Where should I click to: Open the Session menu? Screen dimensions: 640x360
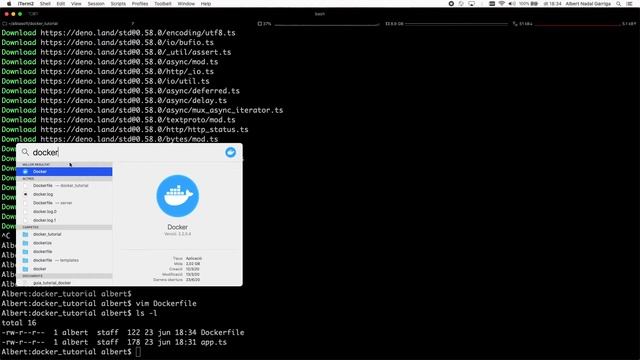tap(96, 4)
